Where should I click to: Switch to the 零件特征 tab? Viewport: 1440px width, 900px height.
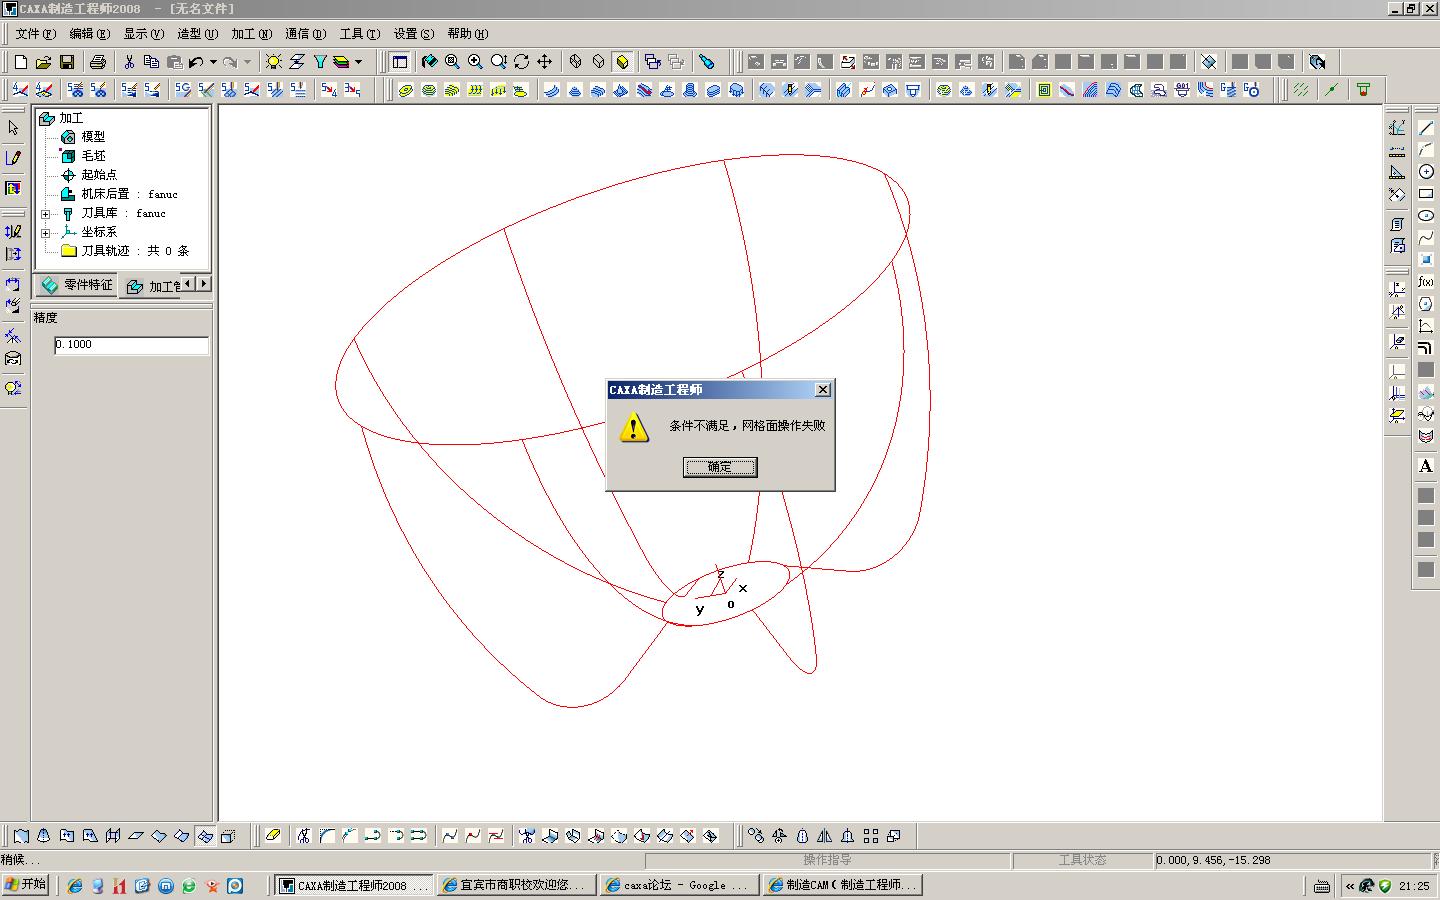pos(77,285)
